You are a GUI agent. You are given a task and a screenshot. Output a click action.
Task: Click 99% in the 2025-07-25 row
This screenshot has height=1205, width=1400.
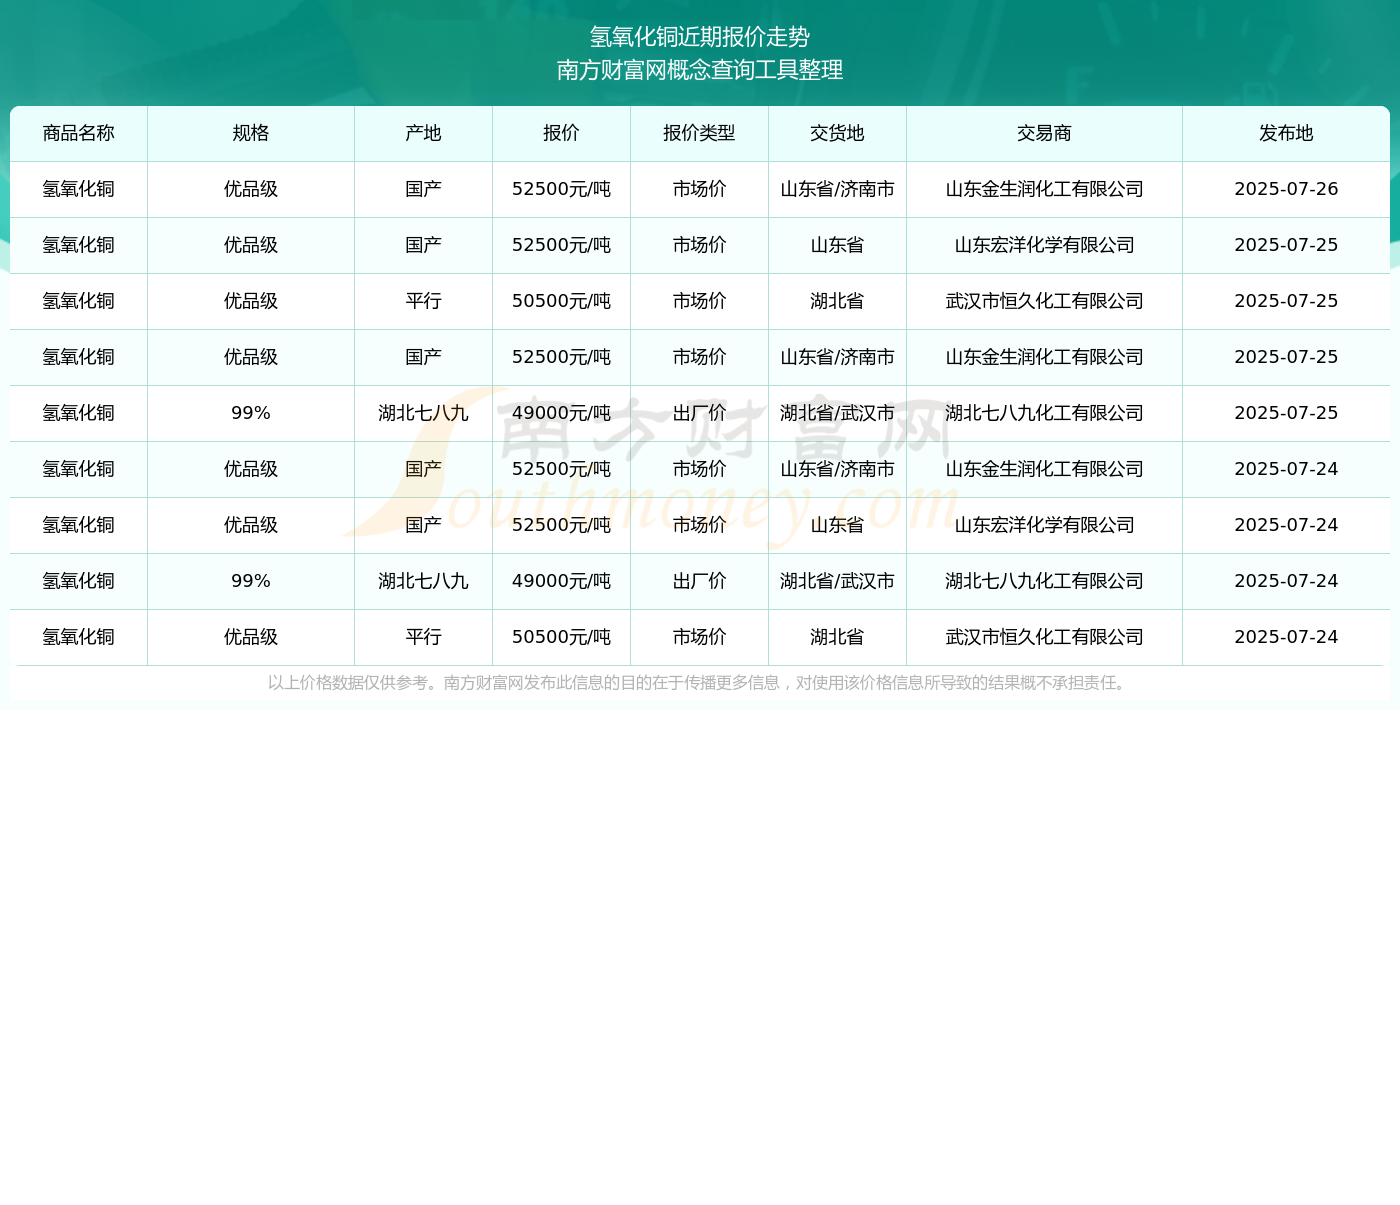pos(251,413)
